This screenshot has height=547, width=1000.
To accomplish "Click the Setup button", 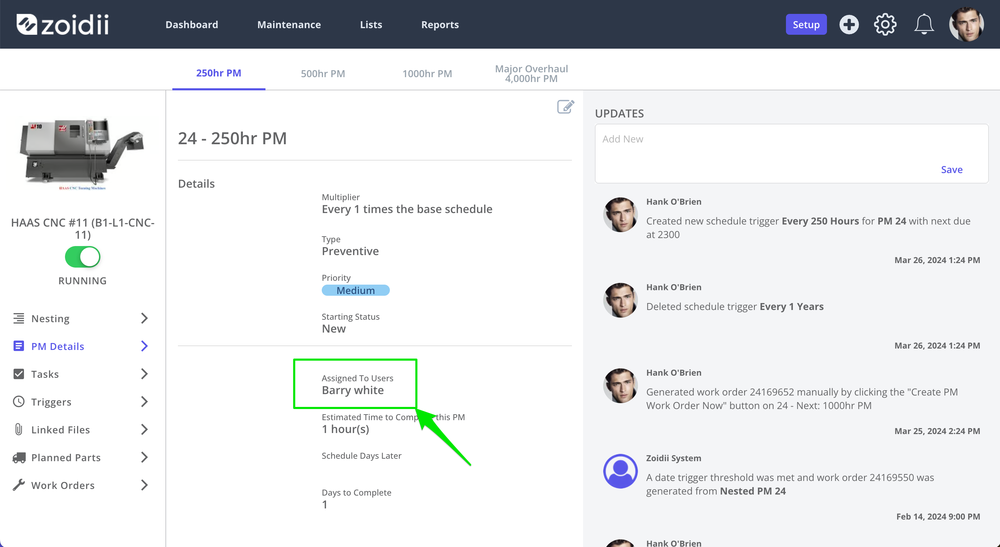I will [806, 25].
